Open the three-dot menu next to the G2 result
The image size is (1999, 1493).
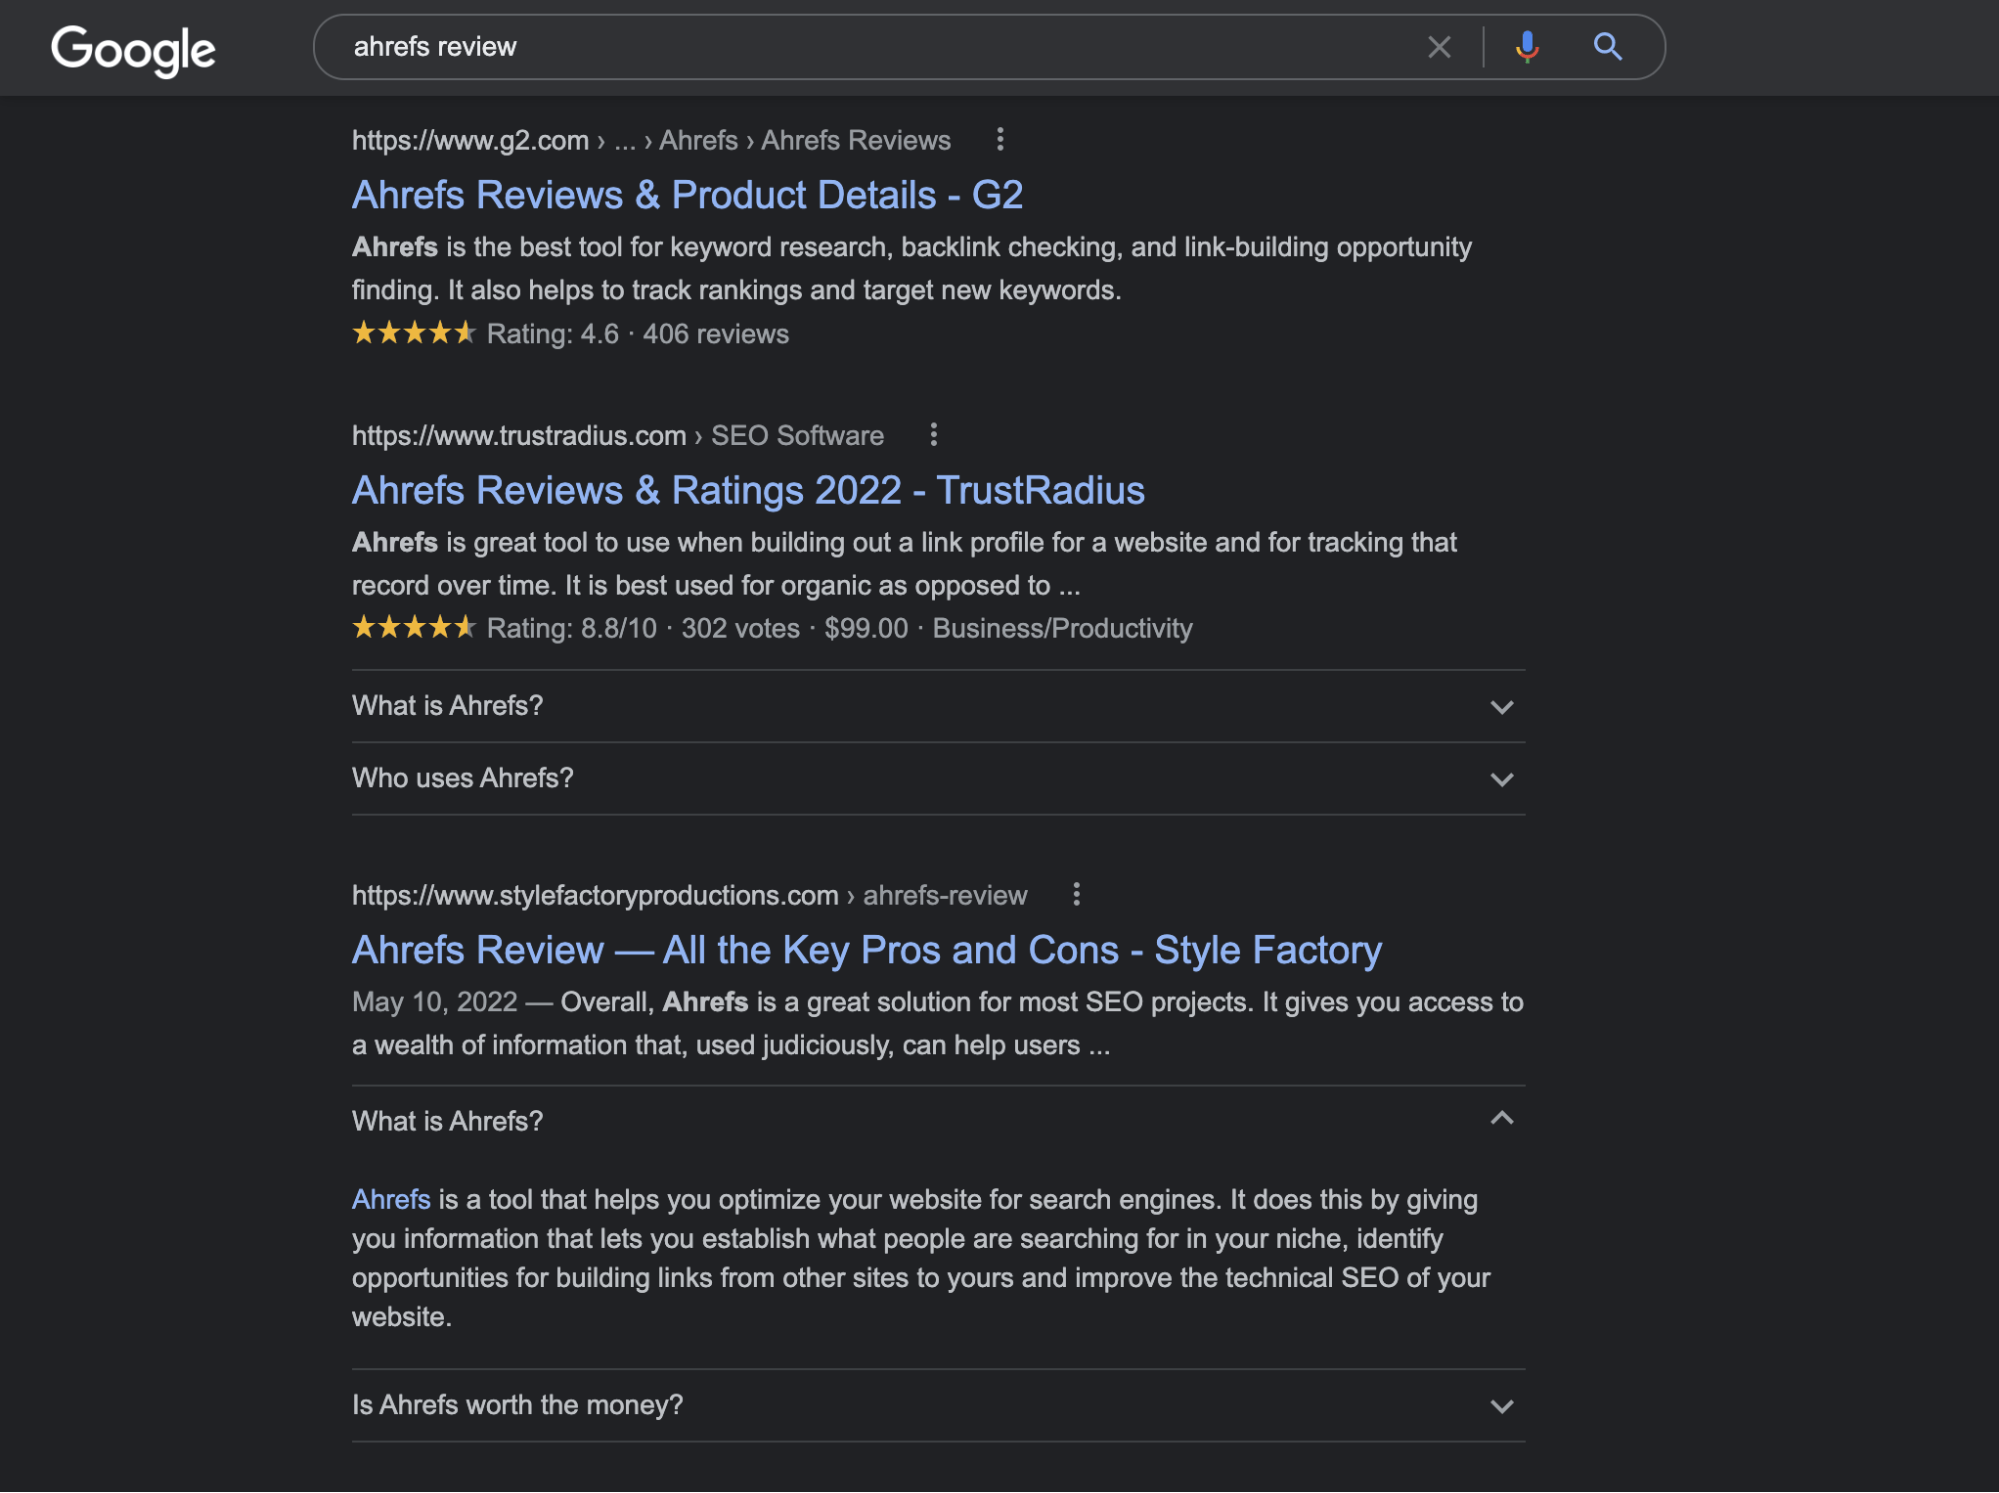click(x=999, y=140)
